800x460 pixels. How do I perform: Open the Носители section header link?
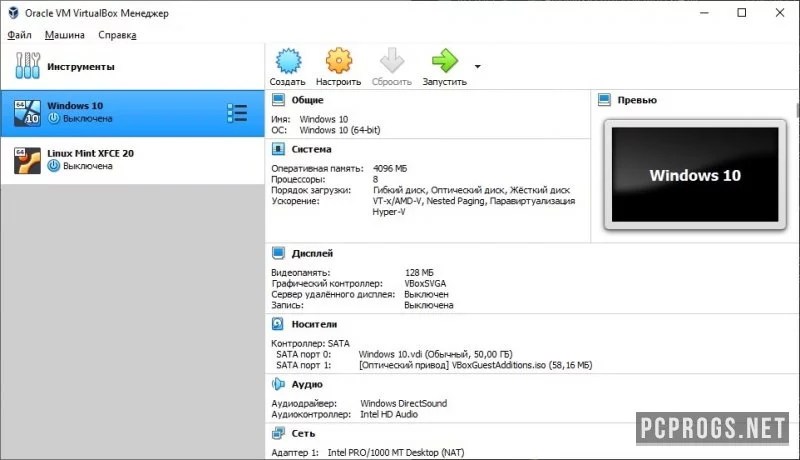[314, 324]
